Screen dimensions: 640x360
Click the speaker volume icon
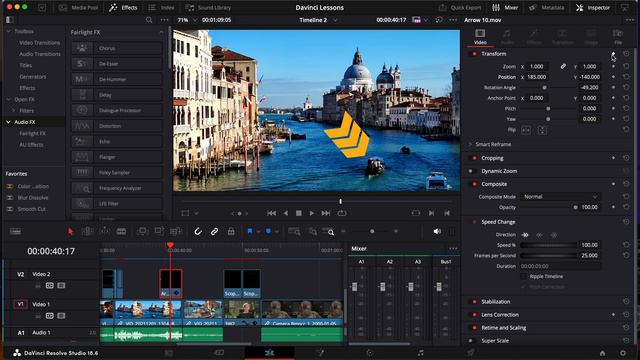tap(437, 231)
